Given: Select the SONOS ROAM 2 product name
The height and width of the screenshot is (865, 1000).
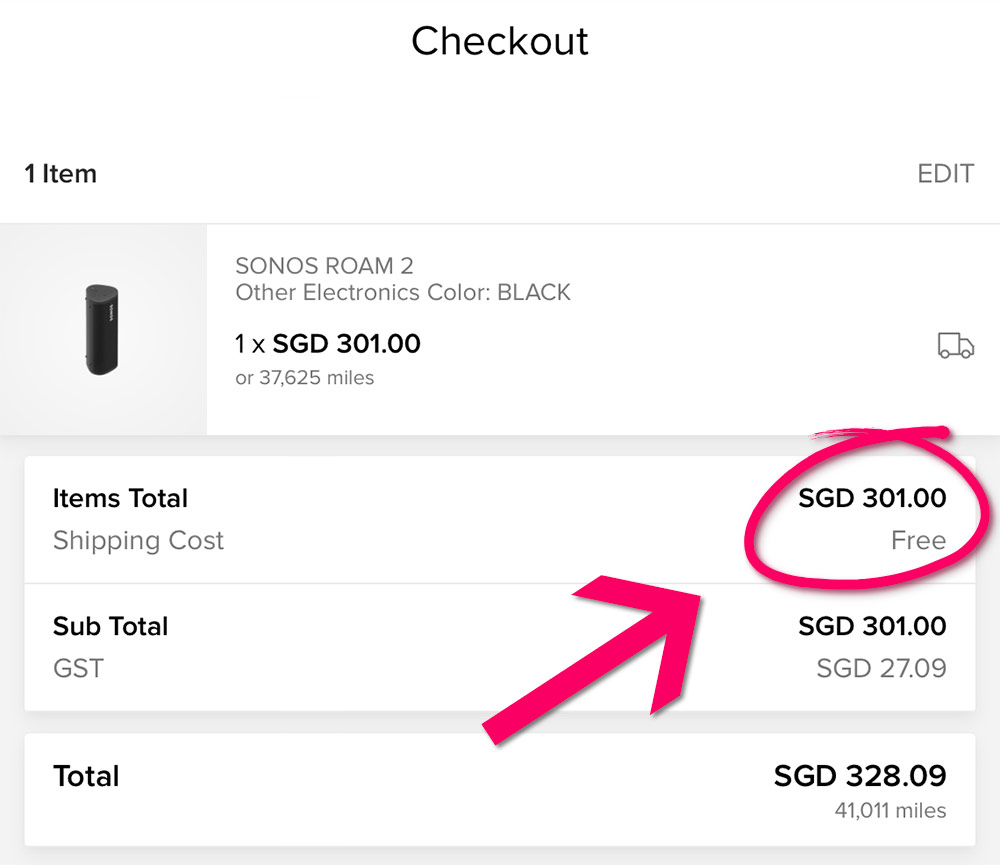Looking at the screenshot, I should pyautogui.click(x=324, y=266).
